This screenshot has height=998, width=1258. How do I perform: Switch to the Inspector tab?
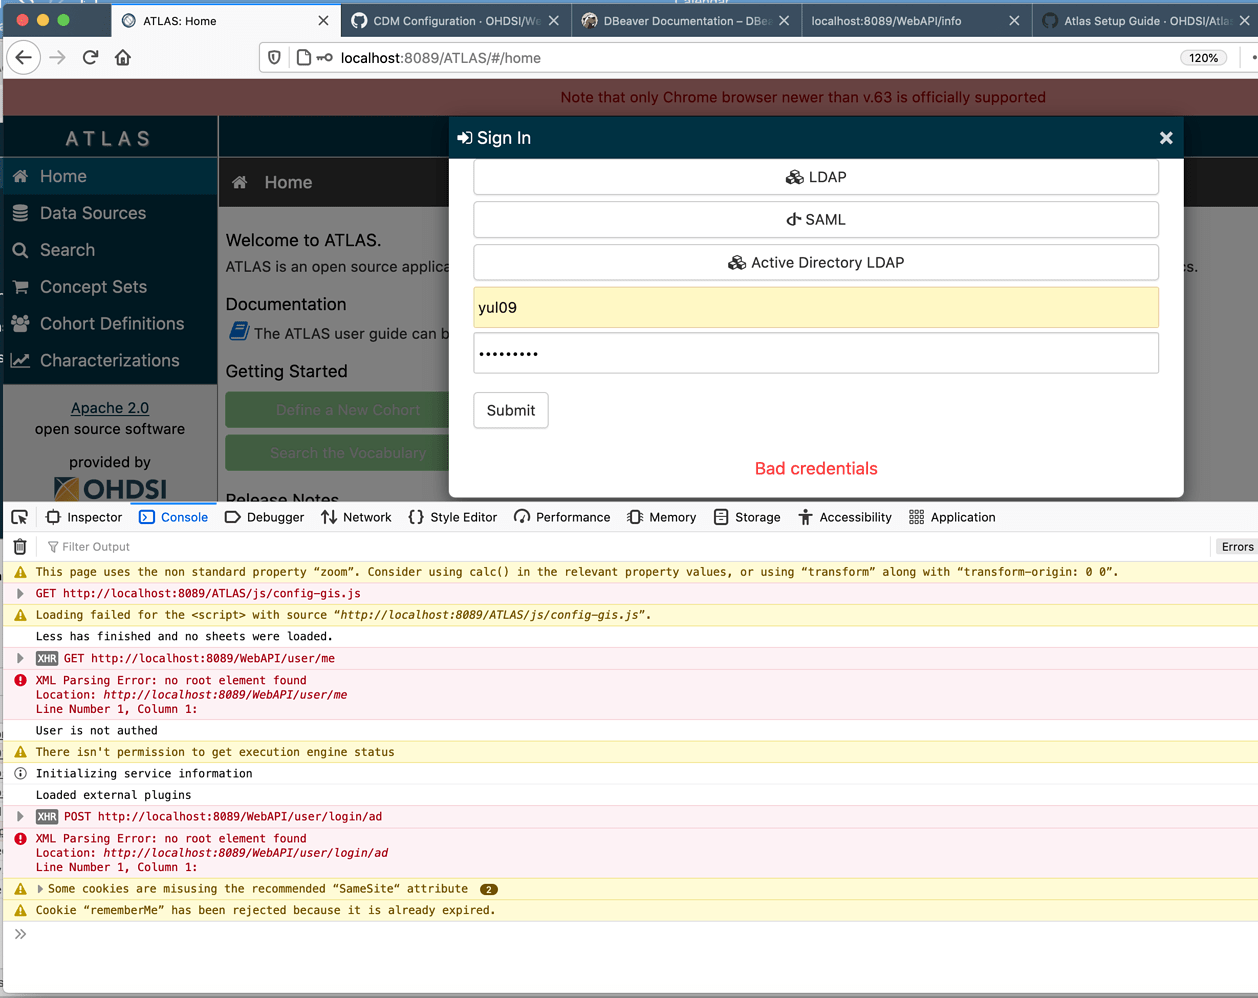tap(84, 517)
